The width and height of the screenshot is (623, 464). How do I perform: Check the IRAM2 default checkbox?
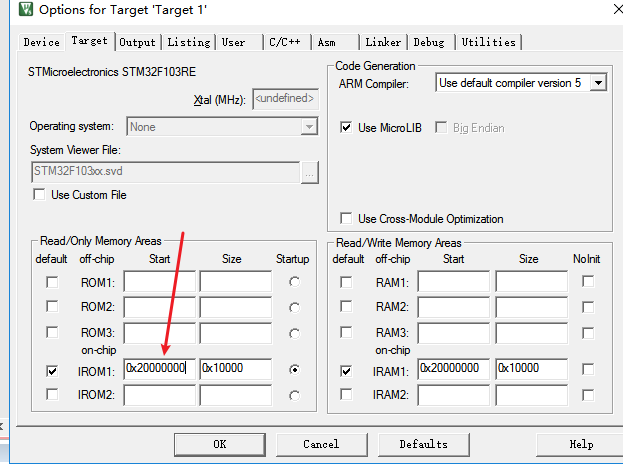[346, 394]
